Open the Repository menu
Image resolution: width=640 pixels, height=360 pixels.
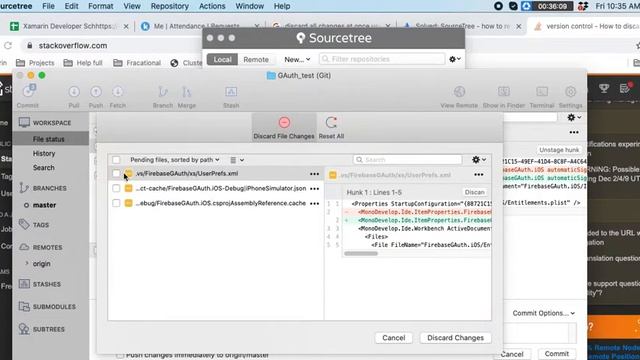coord(169,6)
